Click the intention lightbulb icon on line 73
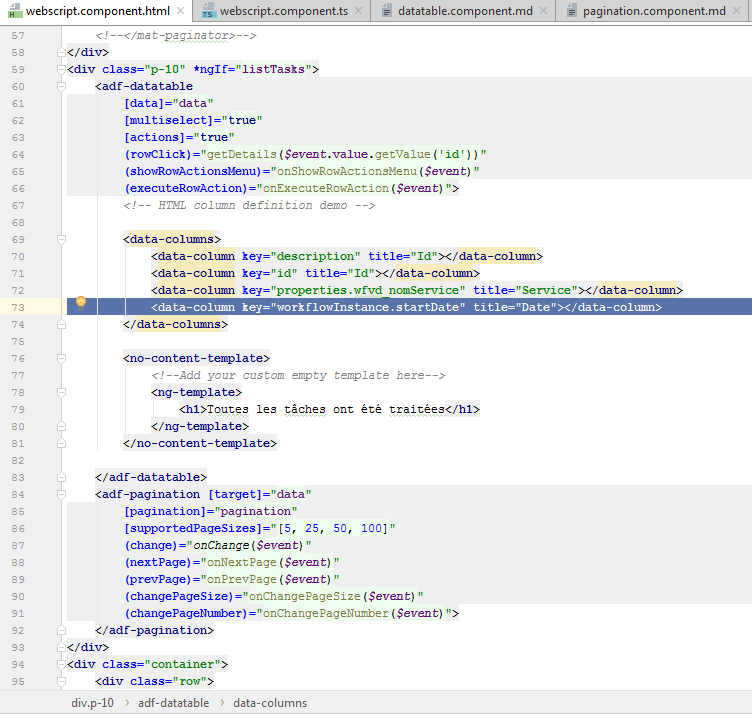752x714 pixels. click(x=81, y=303)
